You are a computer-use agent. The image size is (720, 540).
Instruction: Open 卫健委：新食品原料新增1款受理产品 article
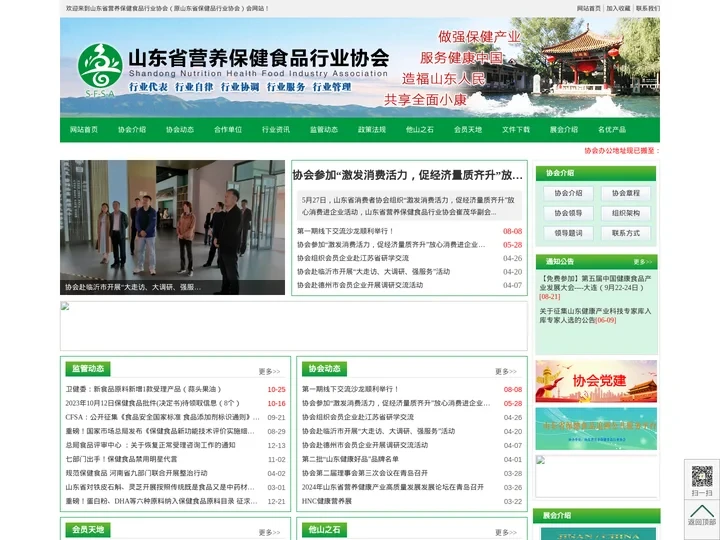click(143, 389)
